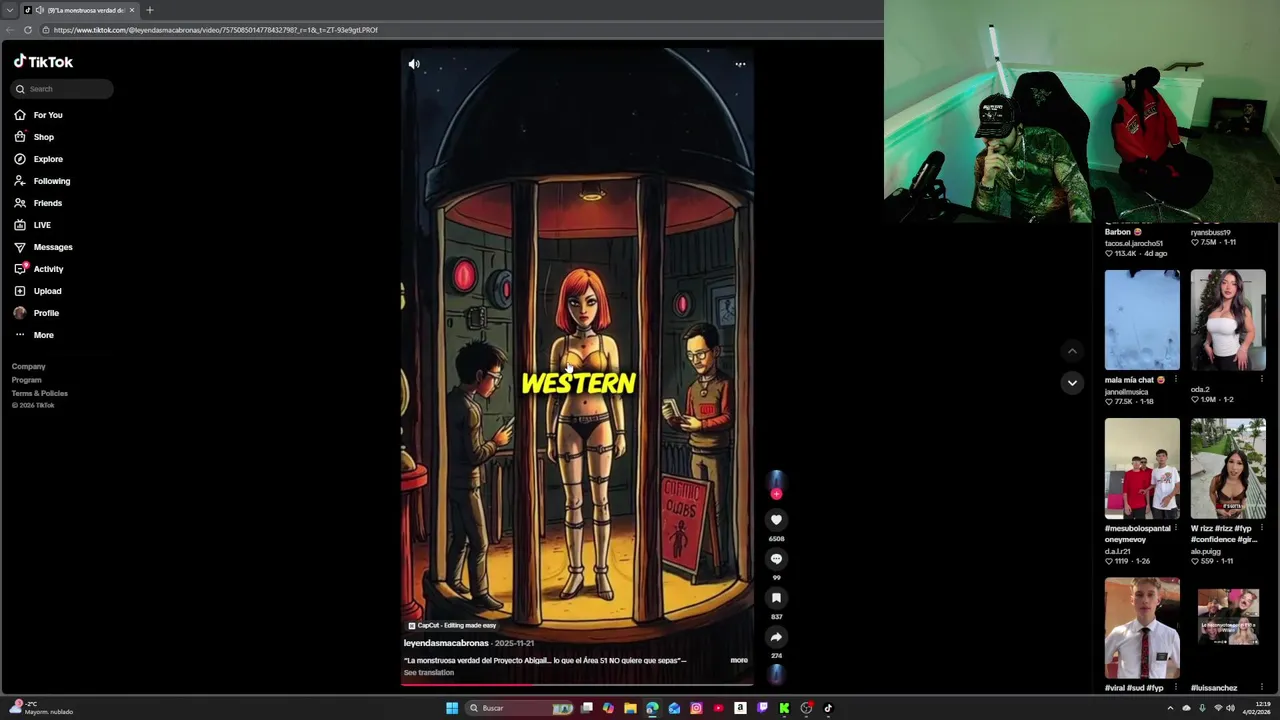Screen dimensions: 1280x720
Task: Open your Profile from the sidebar
Action: [x=45, y=313]
